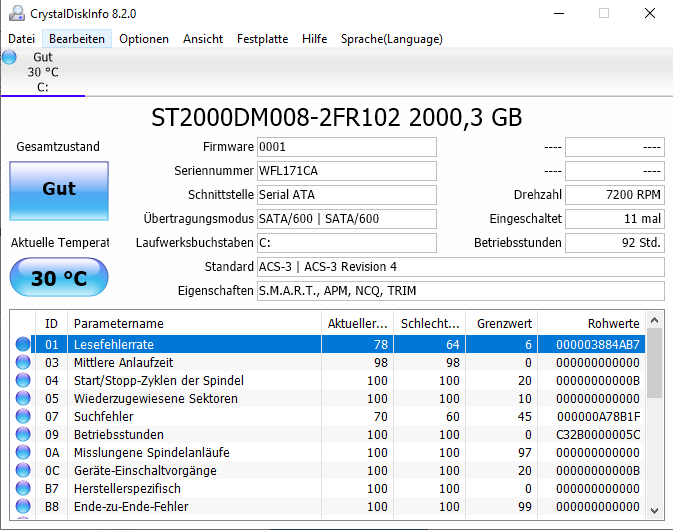Screen dimensions: 673x530
Task: Click the status orb for Ende-zu-Ende-Fehler row
Action: [x=23, y=506]
